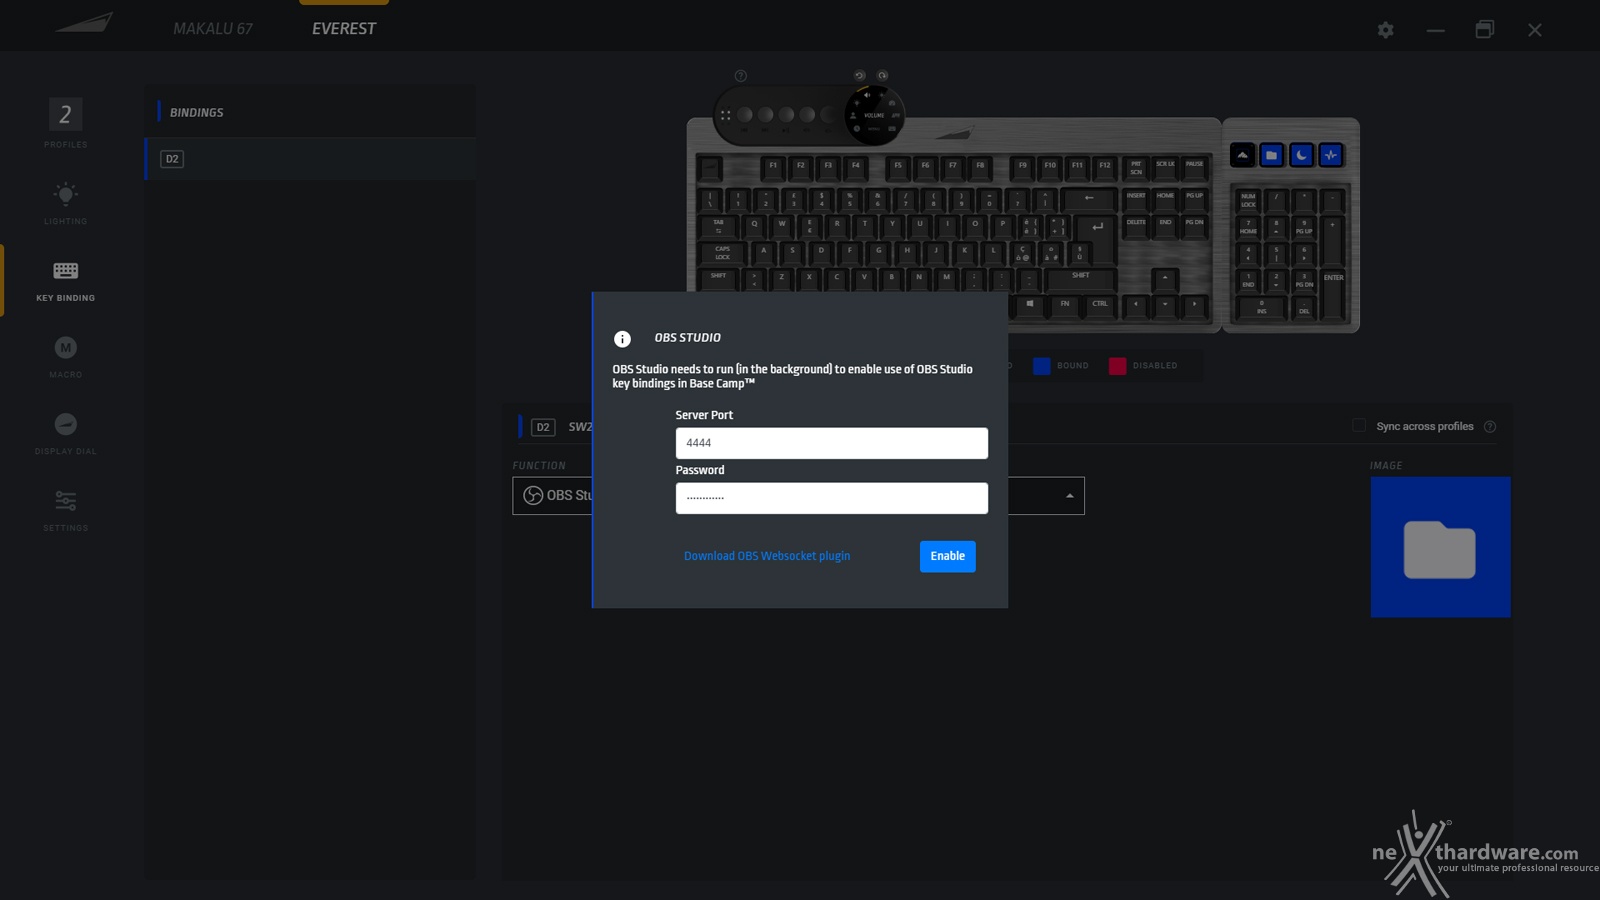Select the up arrow key on keyboard image
Viewport: 1600px width, 900px height.
coord(1164,279)
